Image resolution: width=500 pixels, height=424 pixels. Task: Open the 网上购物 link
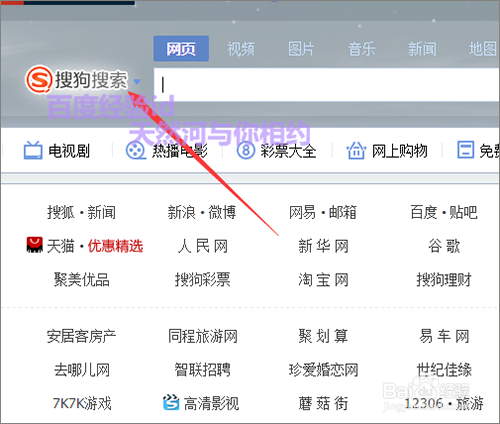coord(400,151)
